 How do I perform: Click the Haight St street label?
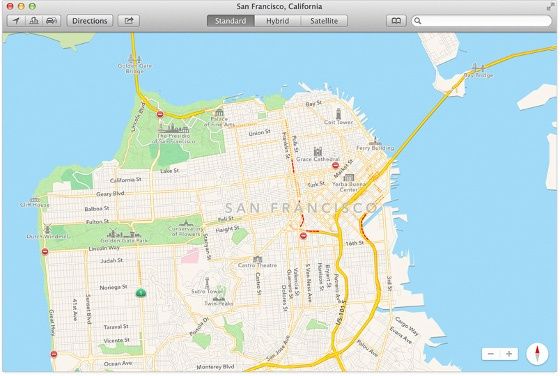[x=227, y=229]
